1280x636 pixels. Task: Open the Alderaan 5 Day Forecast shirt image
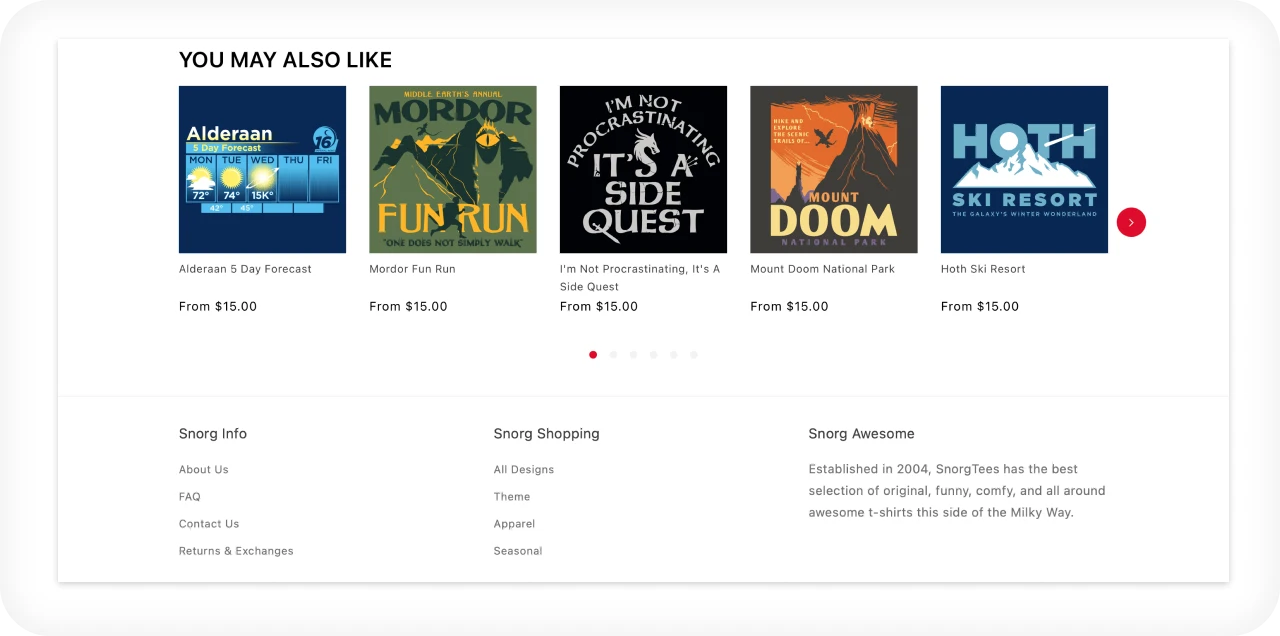click(x=262, y=169)
